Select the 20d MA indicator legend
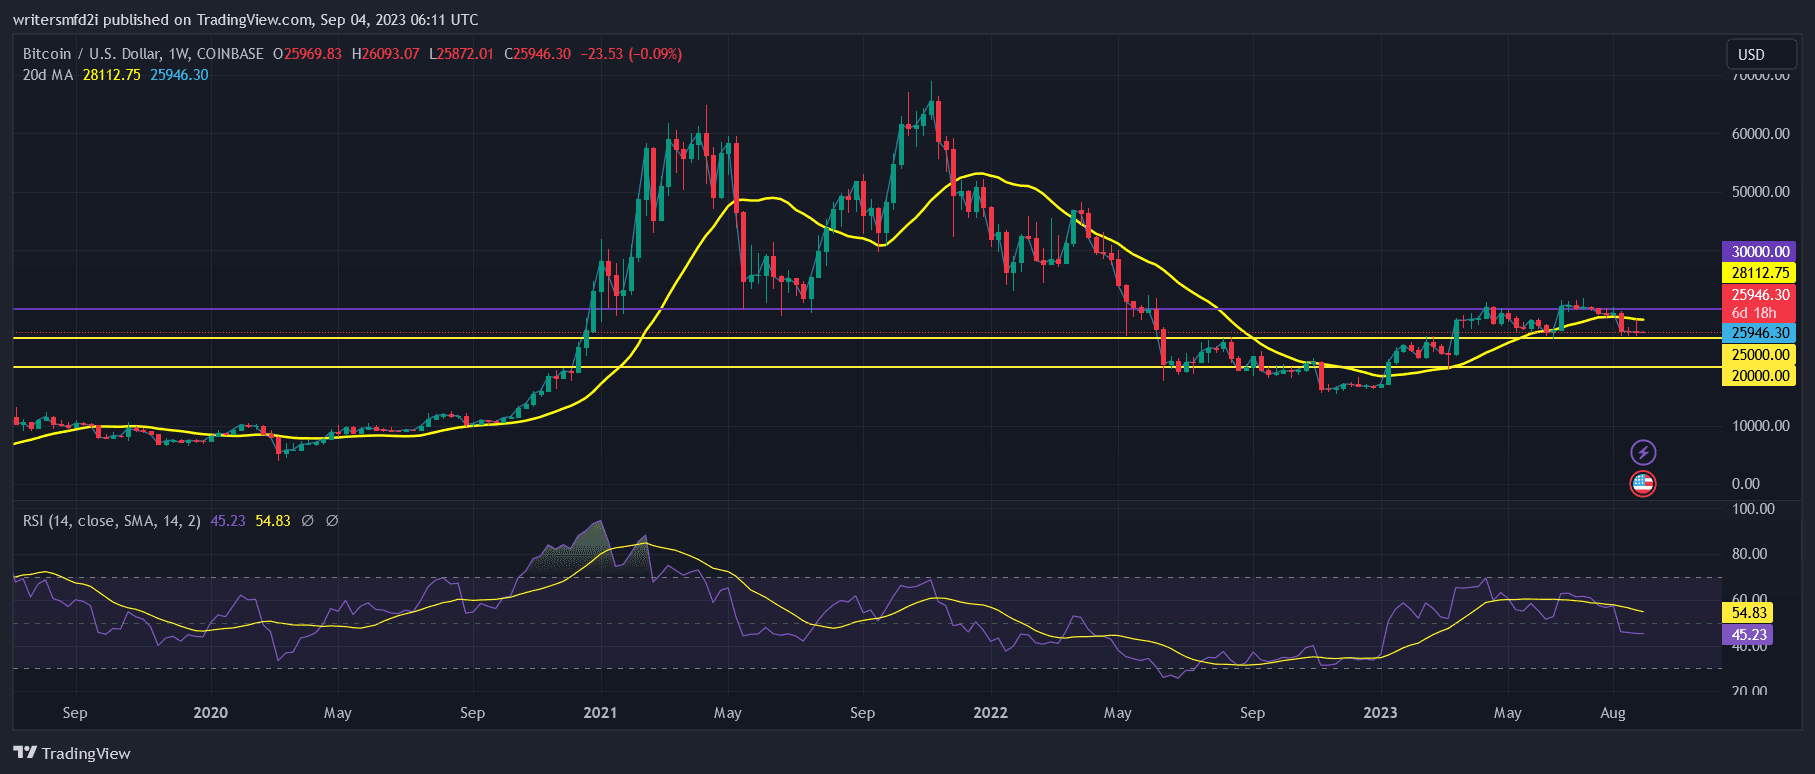 pyautogui.click(x=48, y=75)
